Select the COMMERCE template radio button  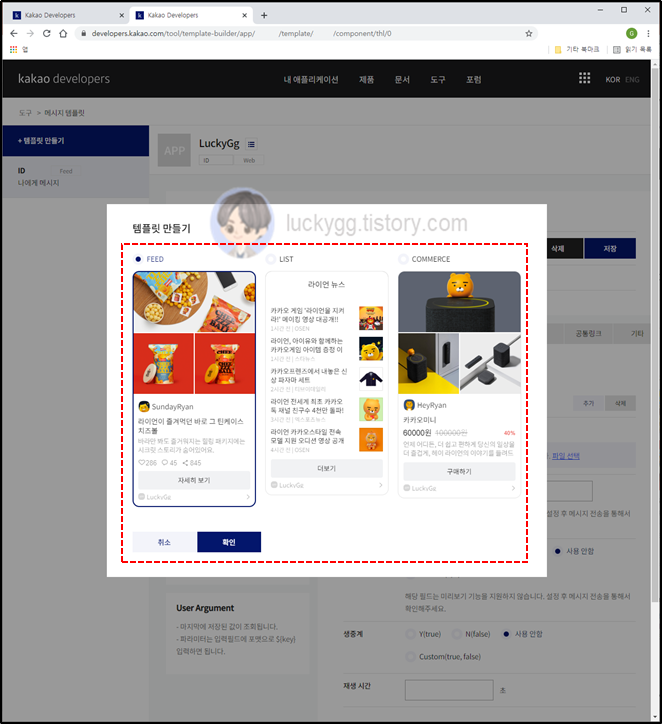403,259
